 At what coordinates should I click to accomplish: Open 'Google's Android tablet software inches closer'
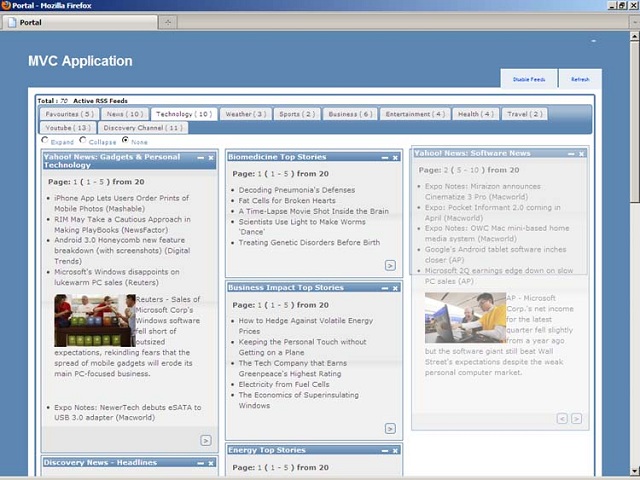click(x=496, y=255)
